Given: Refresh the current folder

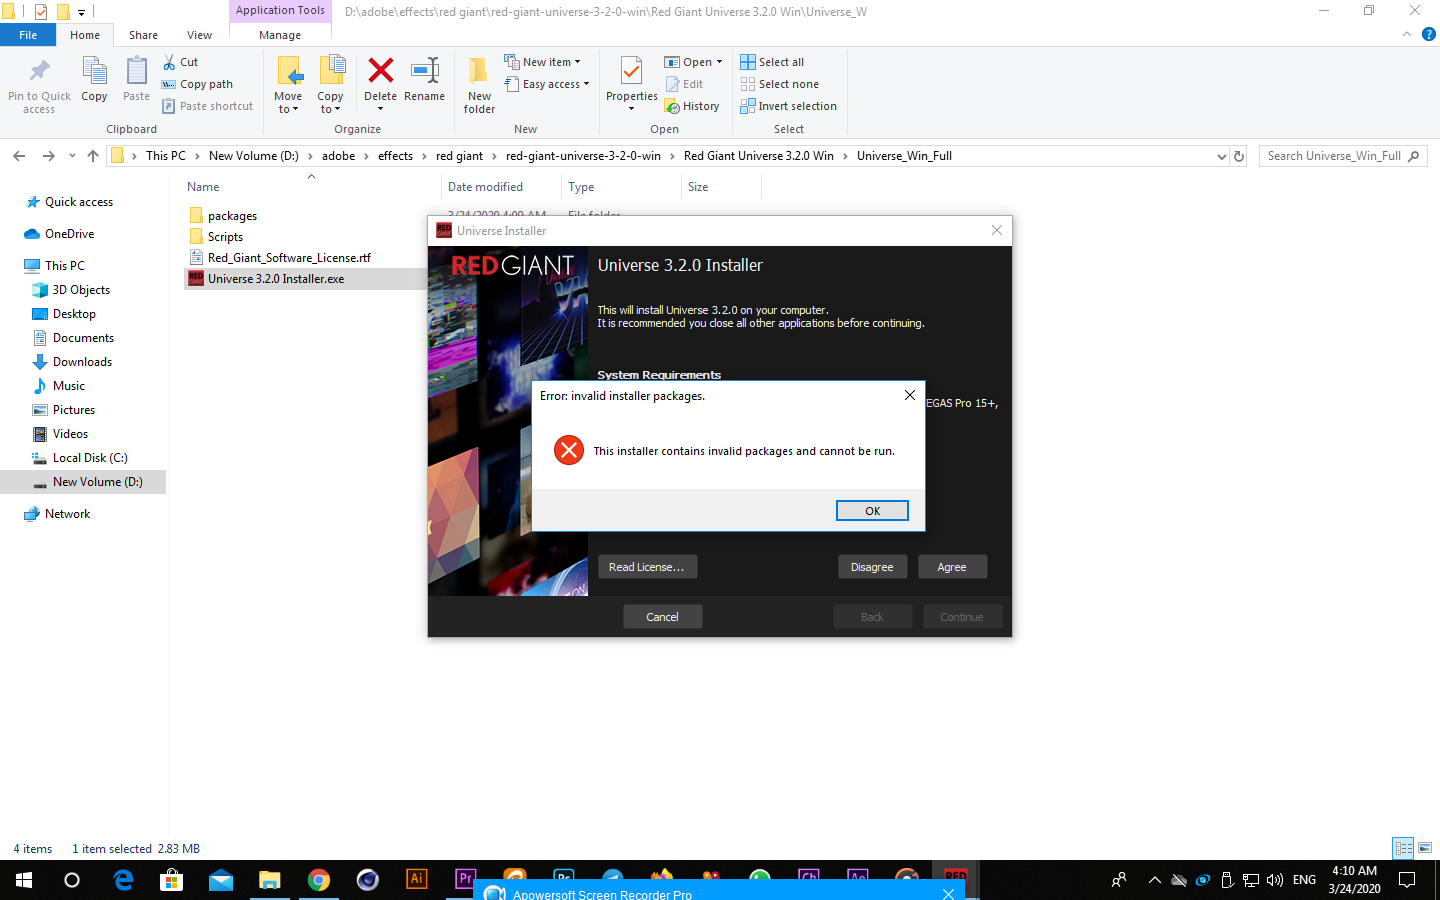Looking at the screenshot, I should pos(1239,156).
